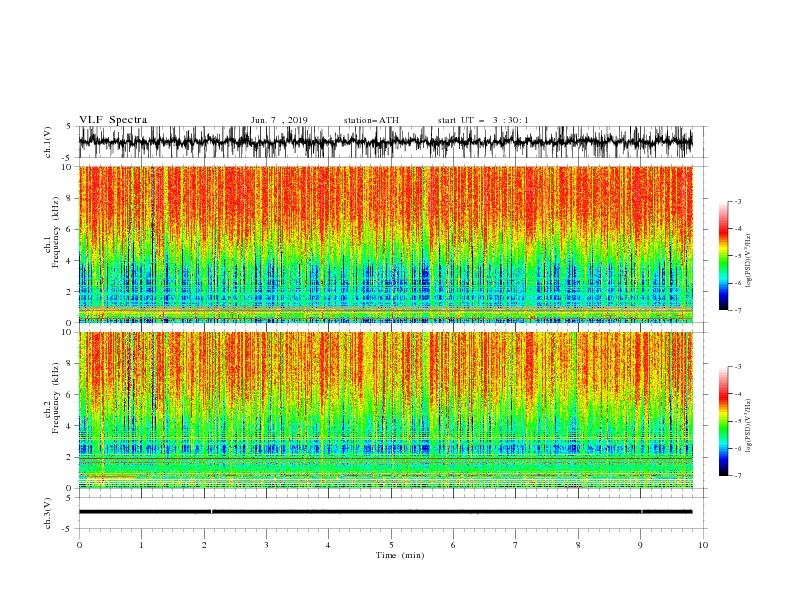The image size is (792, 612).
Task: Click time axis tick label "10"
Action: click(x=703, y=545)
